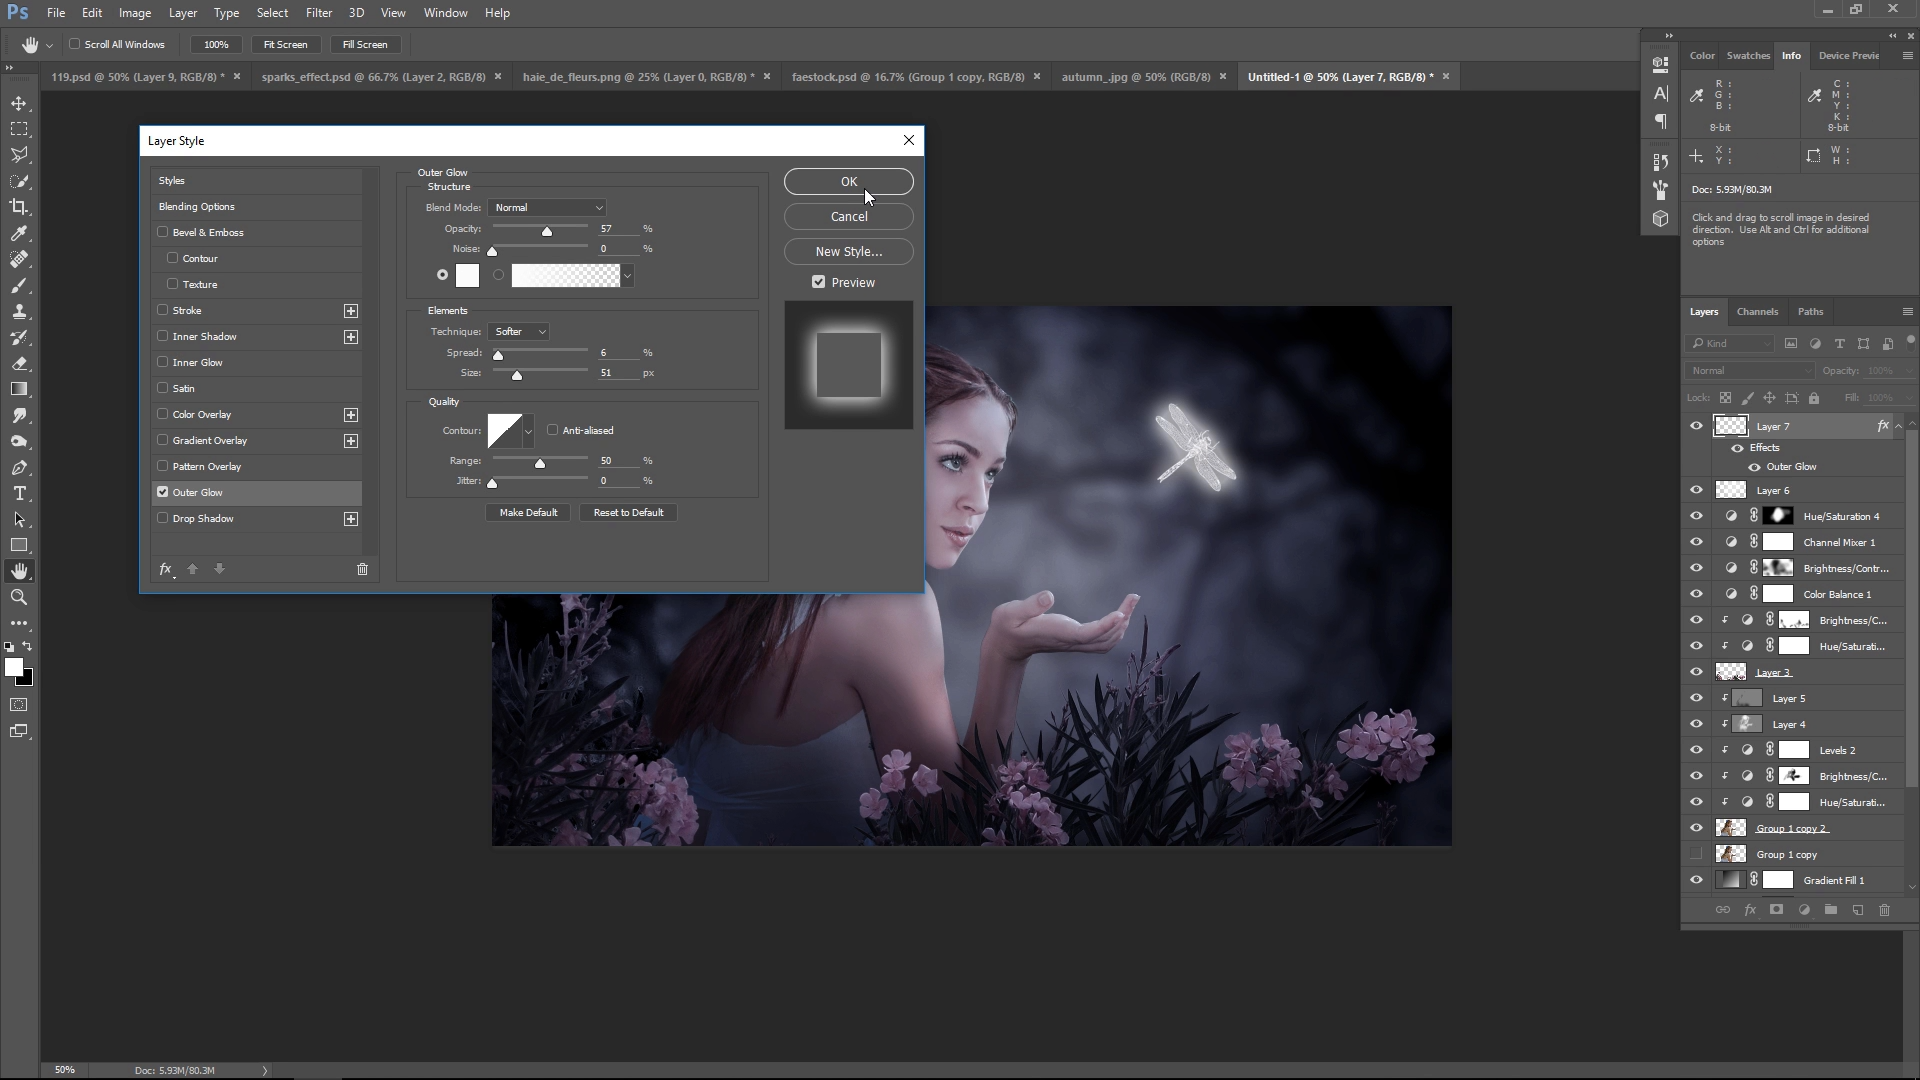
Task: Enable the Stroke effect checkbox
Action: (x=162, y=310)
